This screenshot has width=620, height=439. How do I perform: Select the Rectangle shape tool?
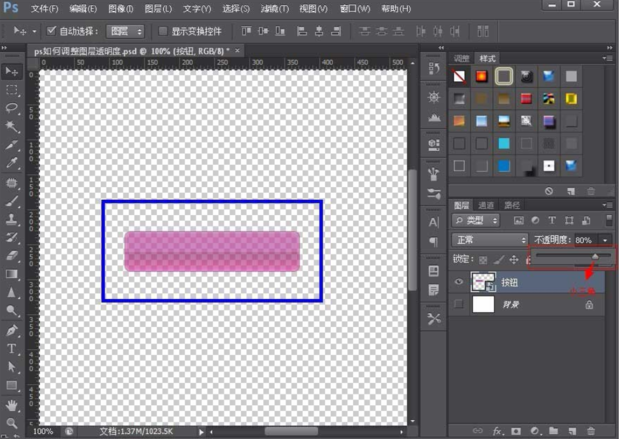[11, 385]
